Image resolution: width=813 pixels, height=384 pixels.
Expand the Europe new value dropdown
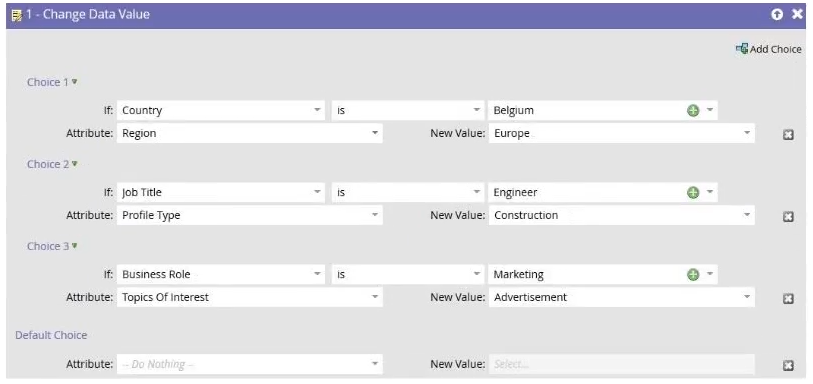[622, 133]
